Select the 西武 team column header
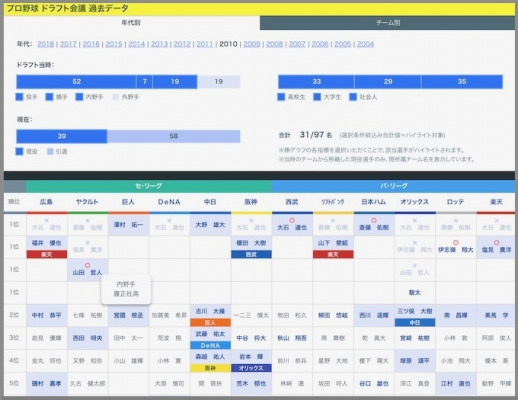Viewport: 518px width, 400px height. 292,202
